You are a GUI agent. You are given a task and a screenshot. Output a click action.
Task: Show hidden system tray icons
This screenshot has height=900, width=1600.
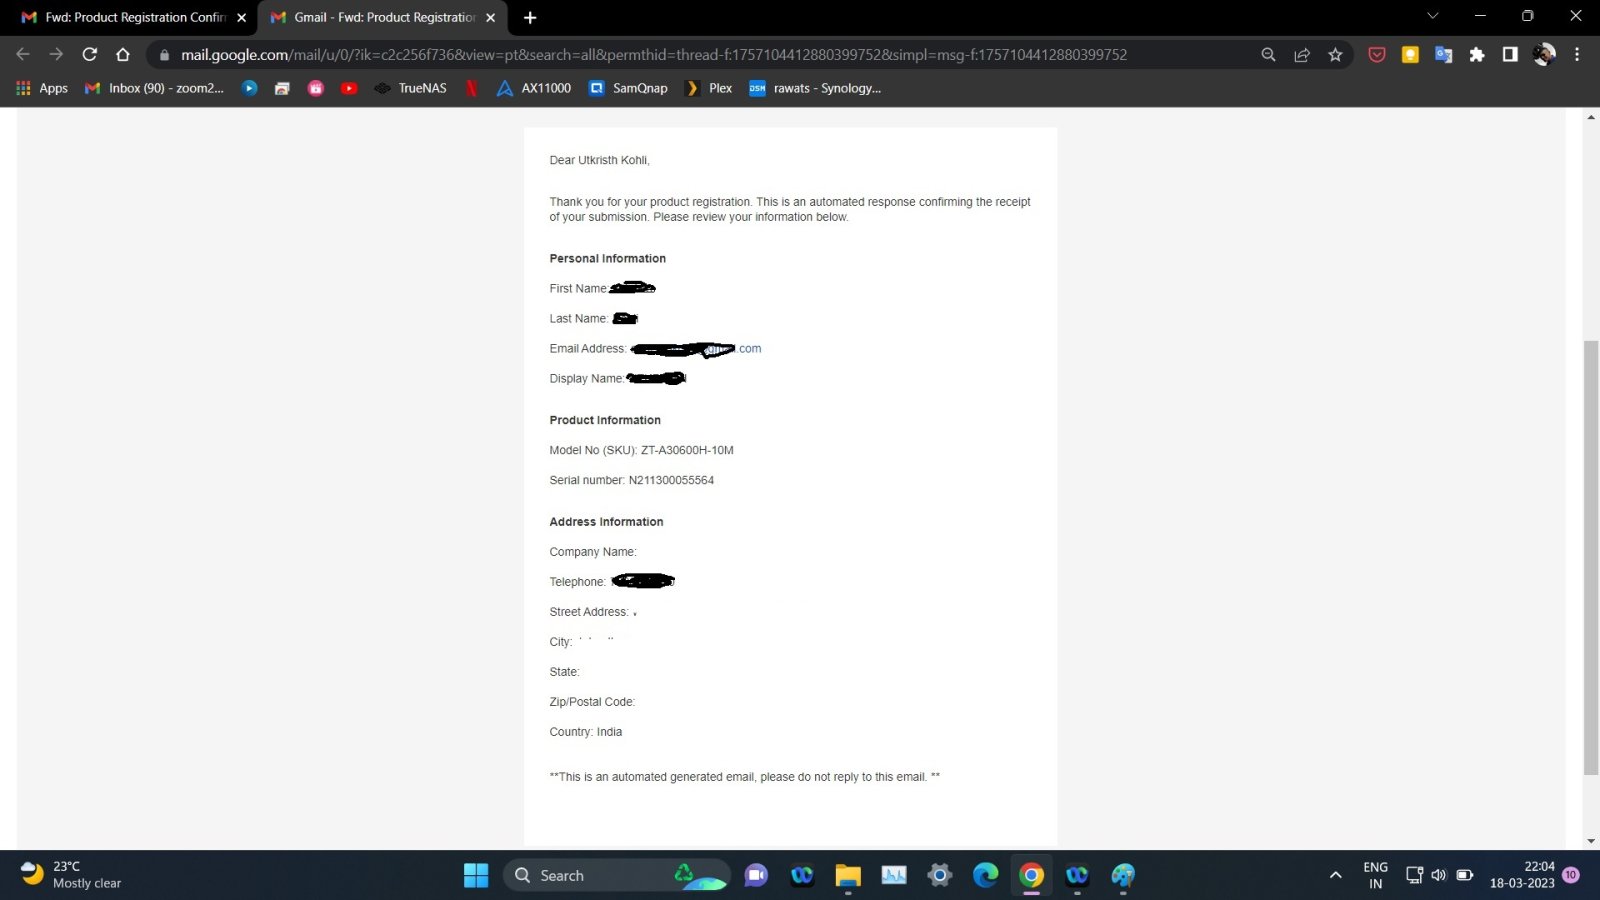(1335, 875)
